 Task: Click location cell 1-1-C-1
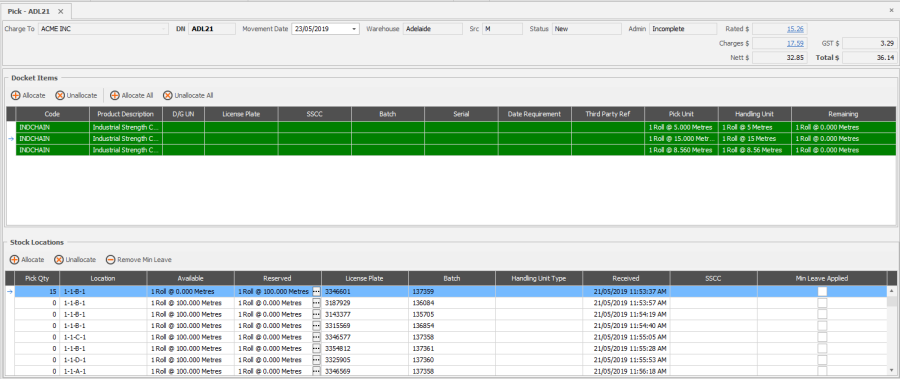pyautogui.click(x=103, y=337)
